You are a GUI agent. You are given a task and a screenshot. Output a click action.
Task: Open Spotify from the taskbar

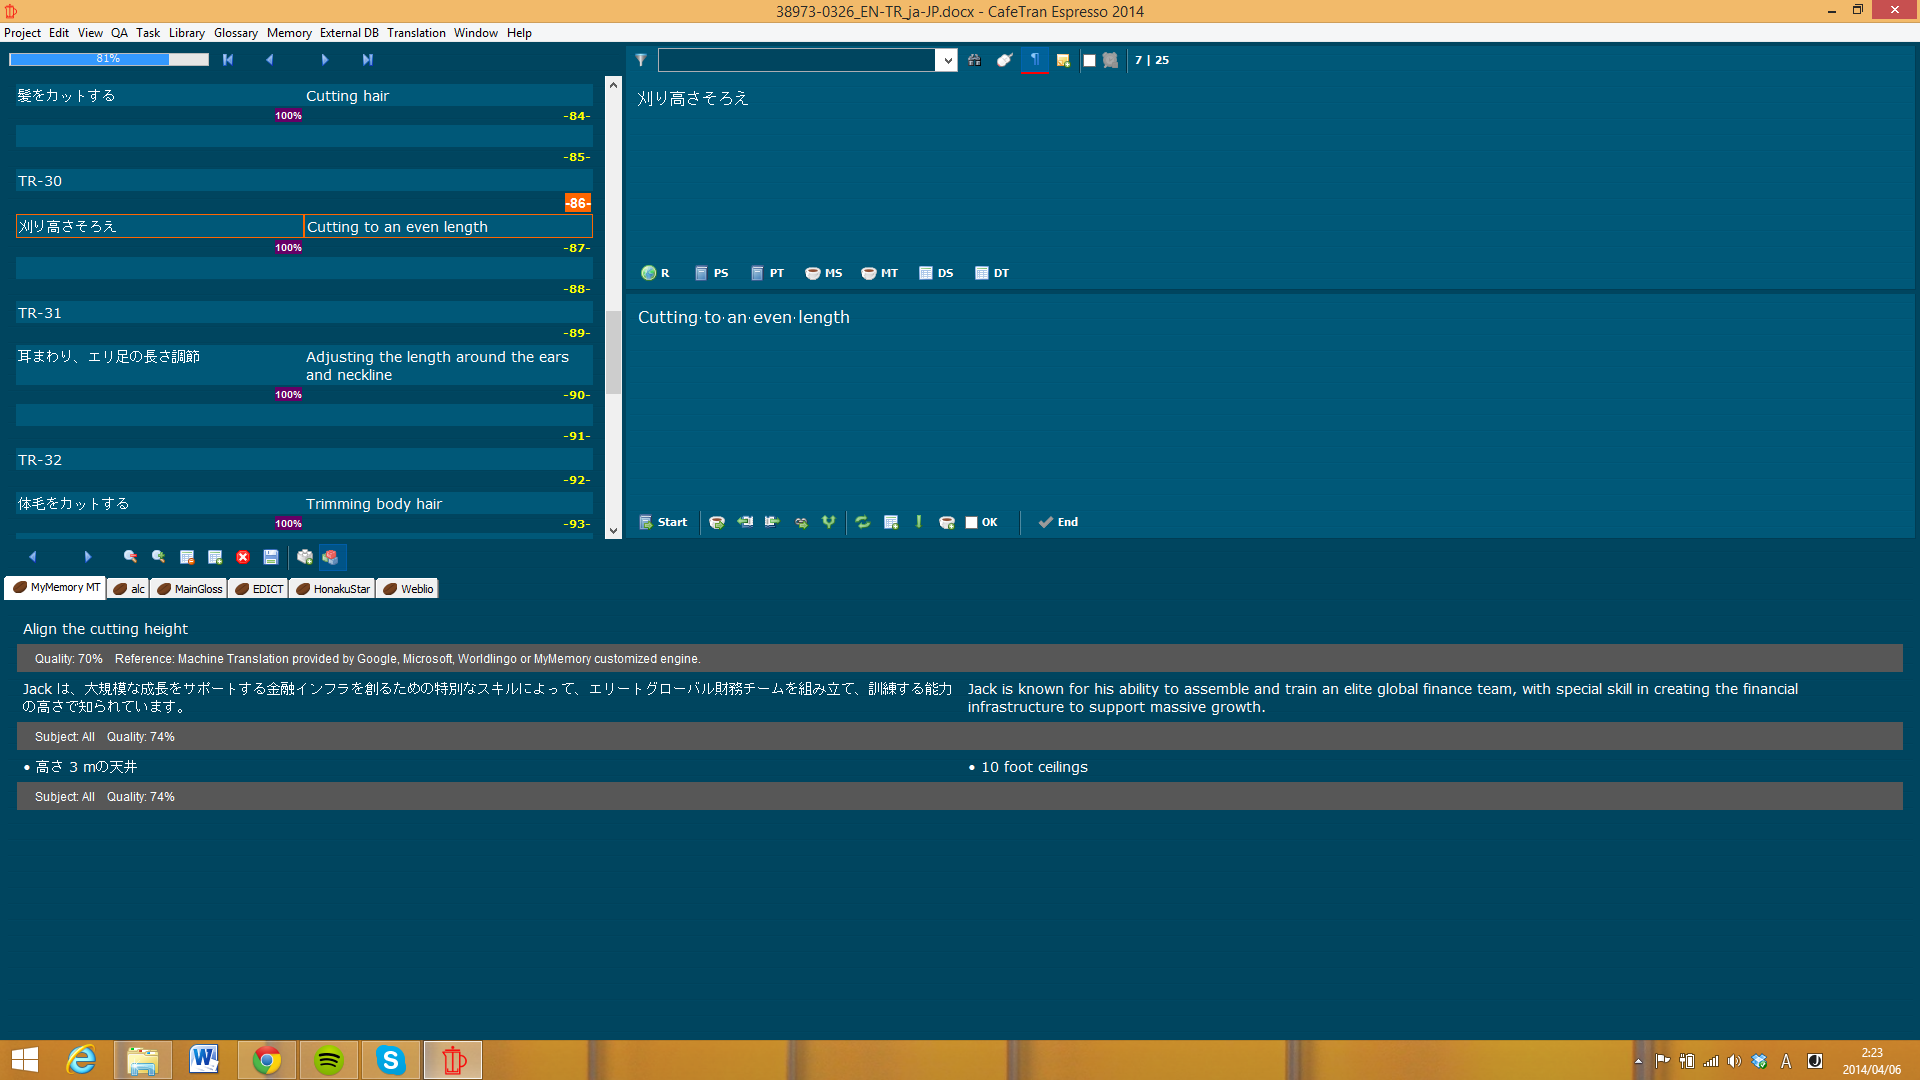[329, 1060]
